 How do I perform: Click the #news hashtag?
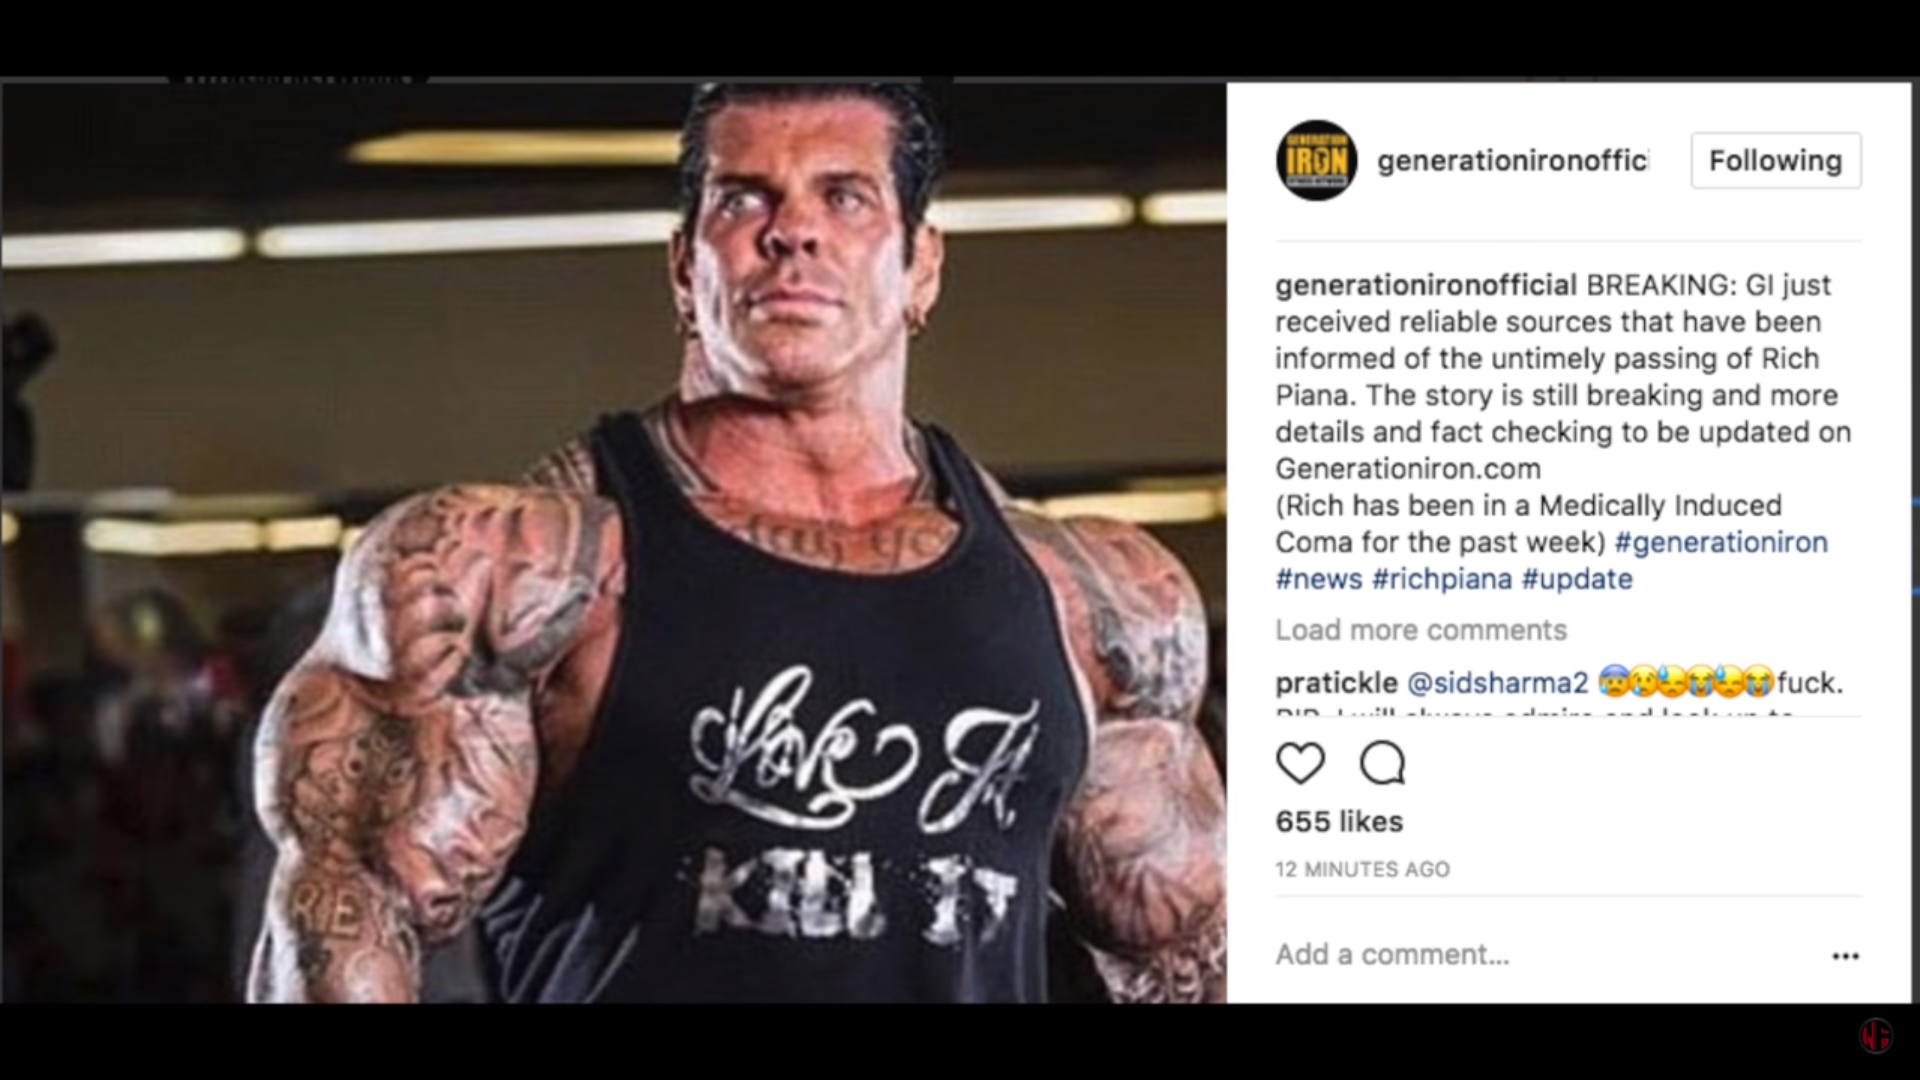(x=1318, y=579)
